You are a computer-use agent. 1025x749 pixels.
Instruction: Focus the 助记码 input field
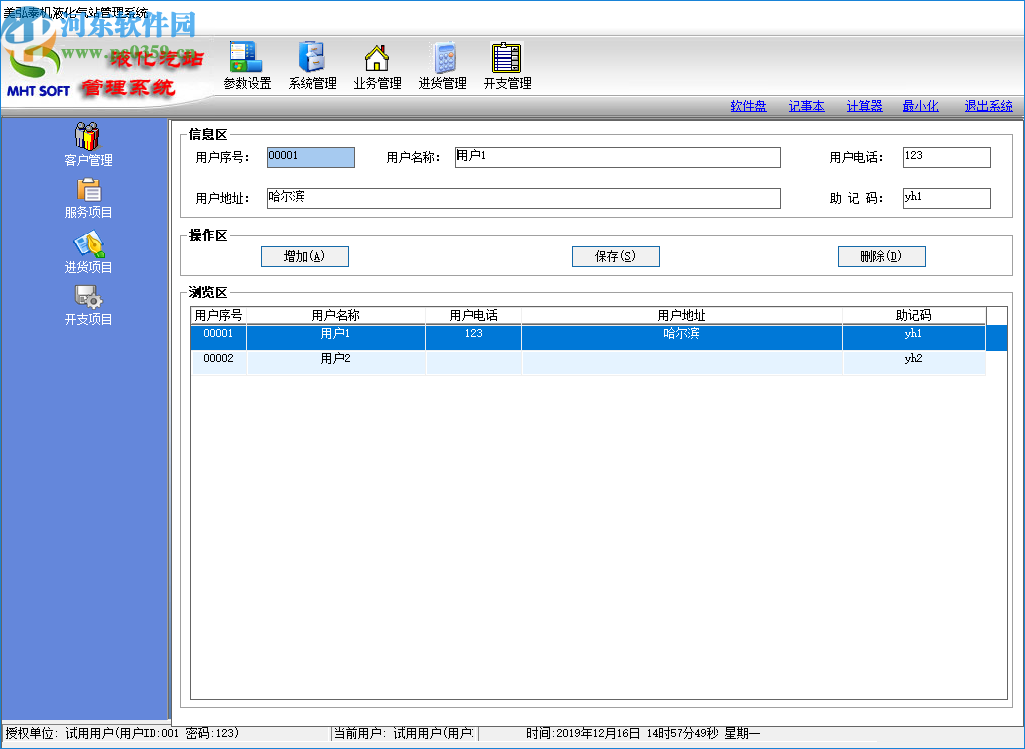pyautogui.click(x=947, y=199)
